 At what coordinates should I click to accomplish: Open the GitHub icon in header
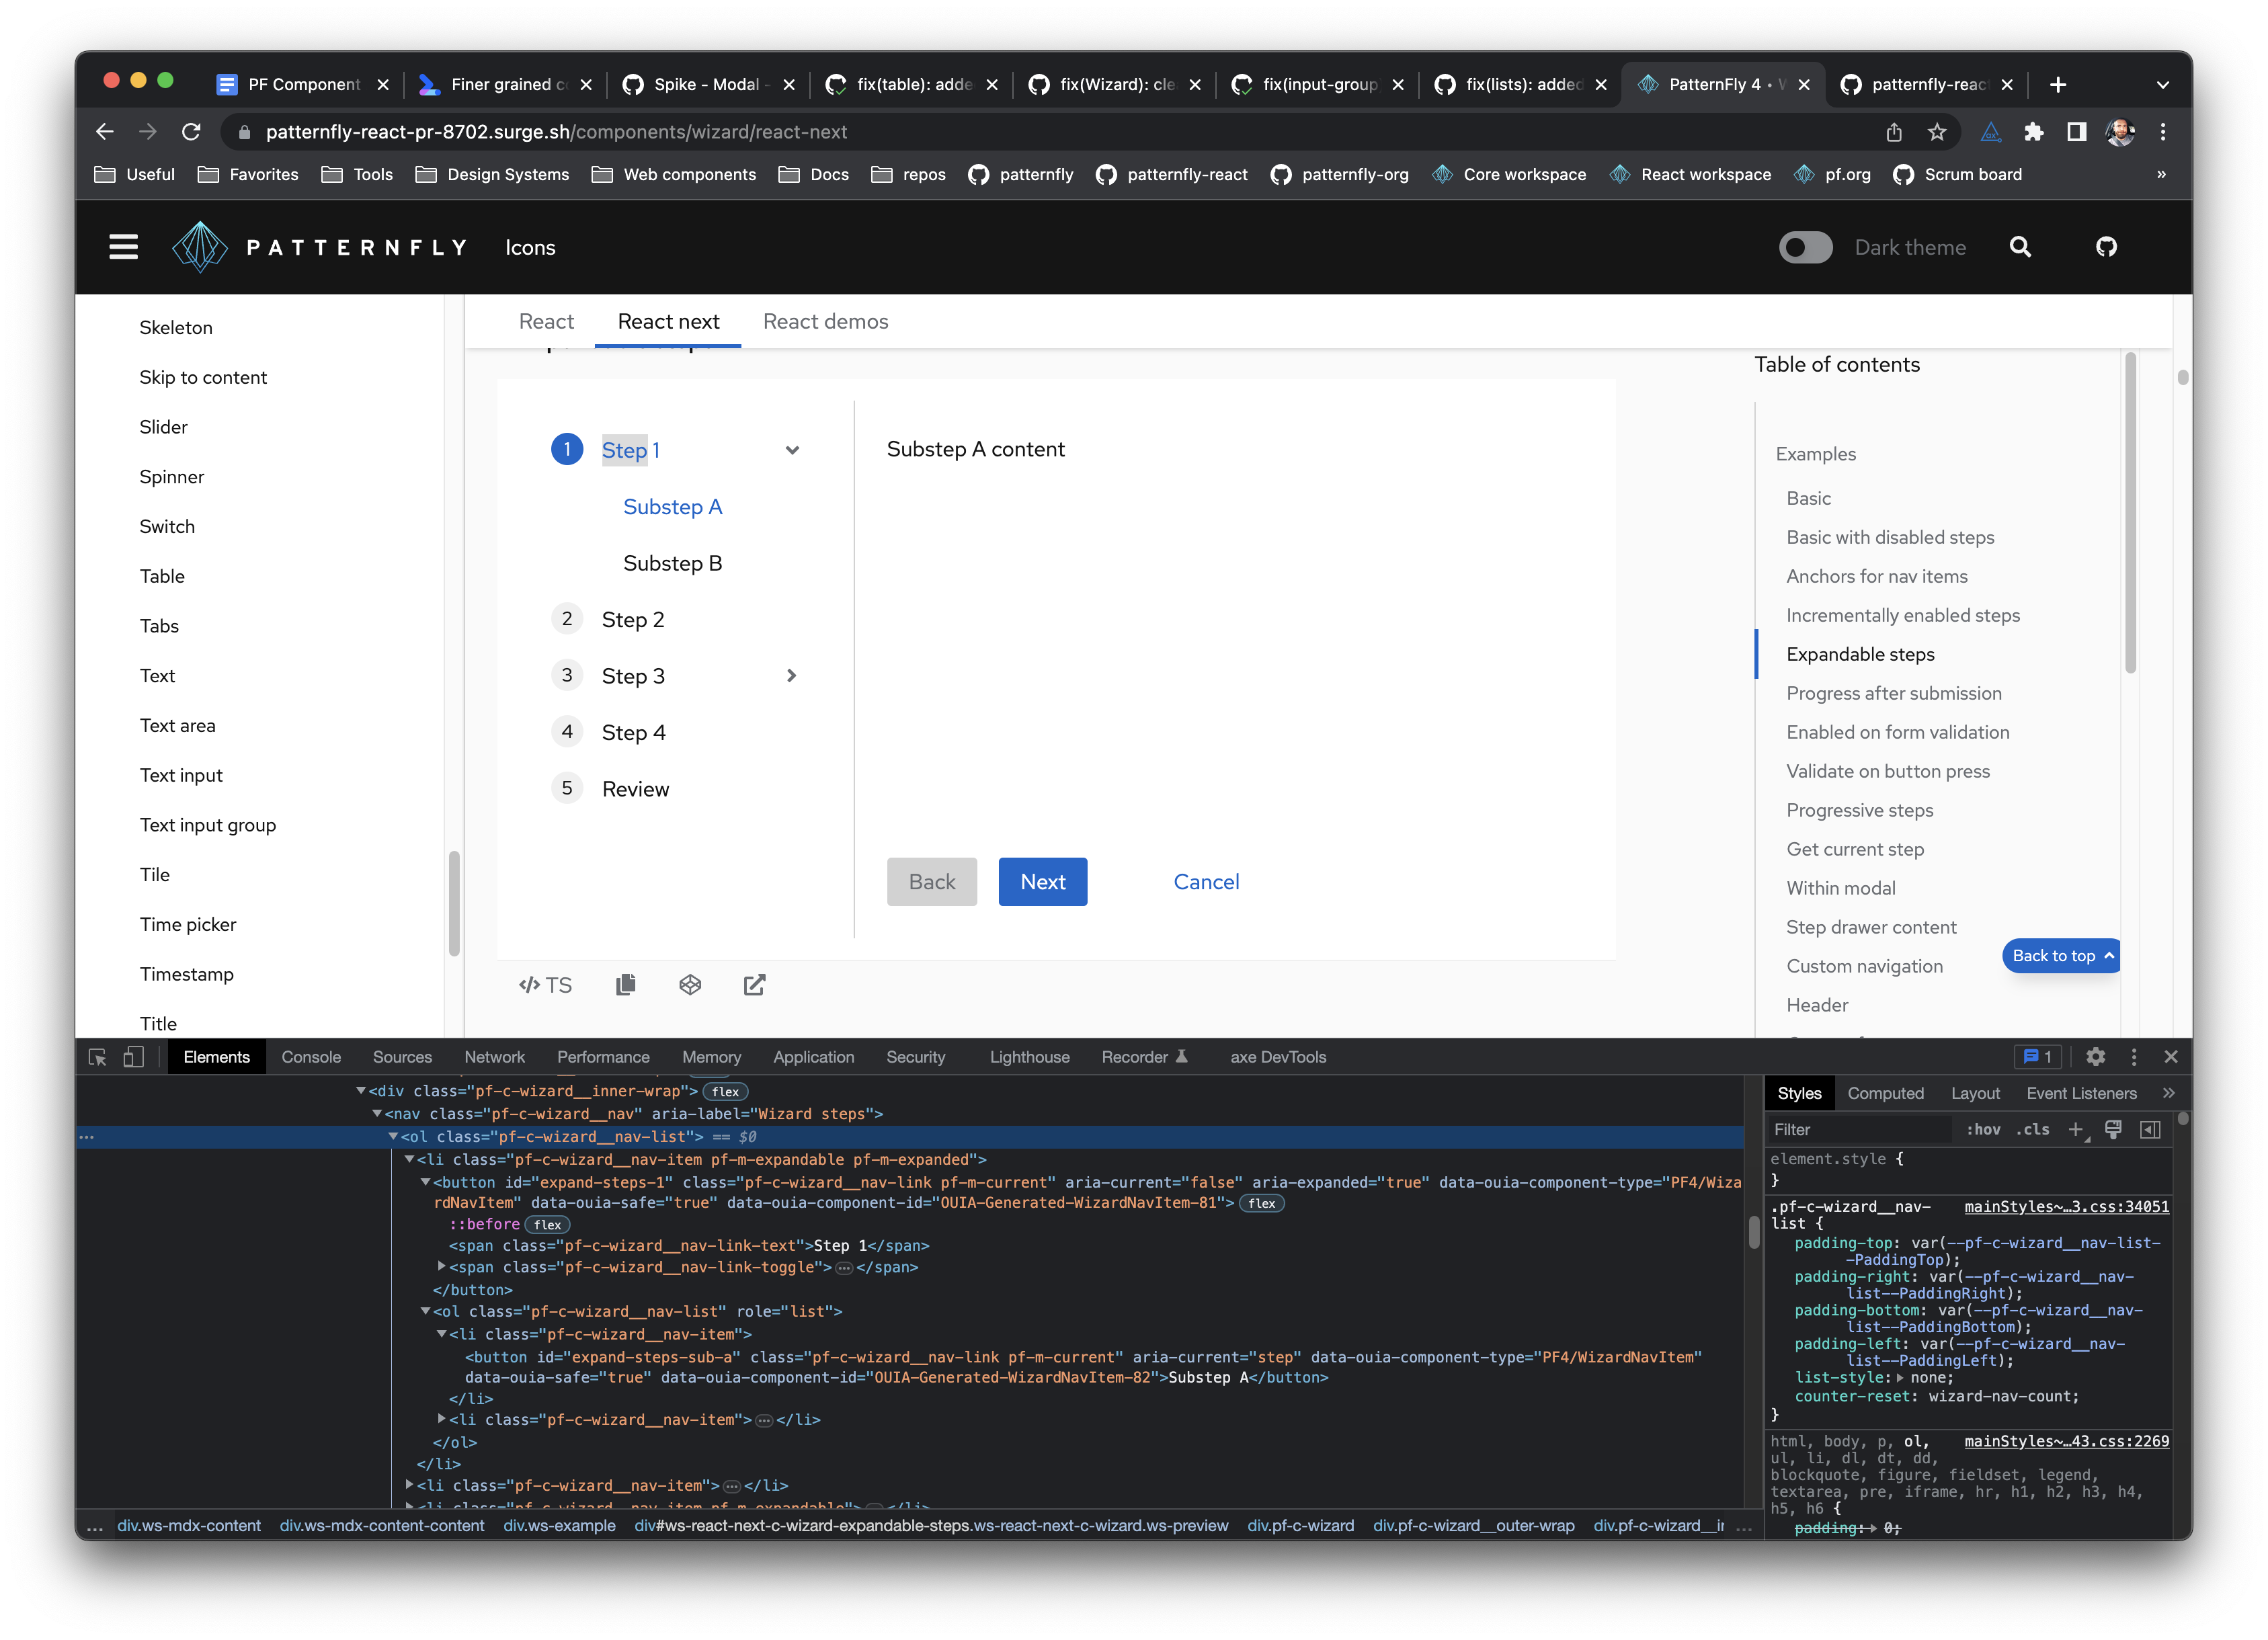coord(2106,247)
